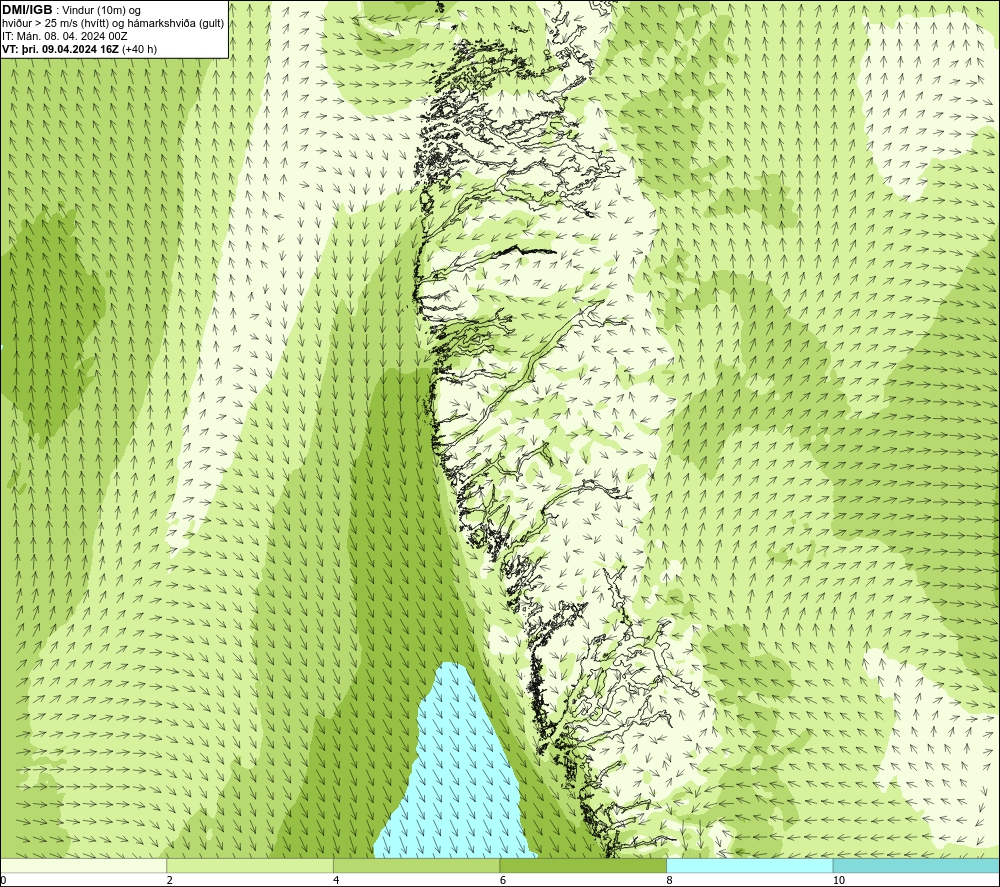The image size is (1000, 887).
Task: Click the legend scale label 2
Action: click(170, 881)
